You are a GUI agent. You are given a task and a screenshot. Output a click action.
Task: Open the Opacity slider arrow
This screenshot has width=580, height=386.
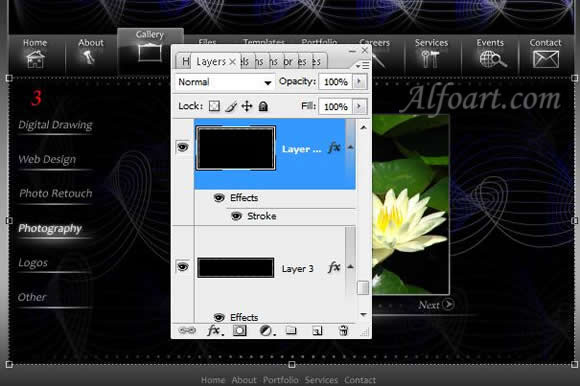359,81
